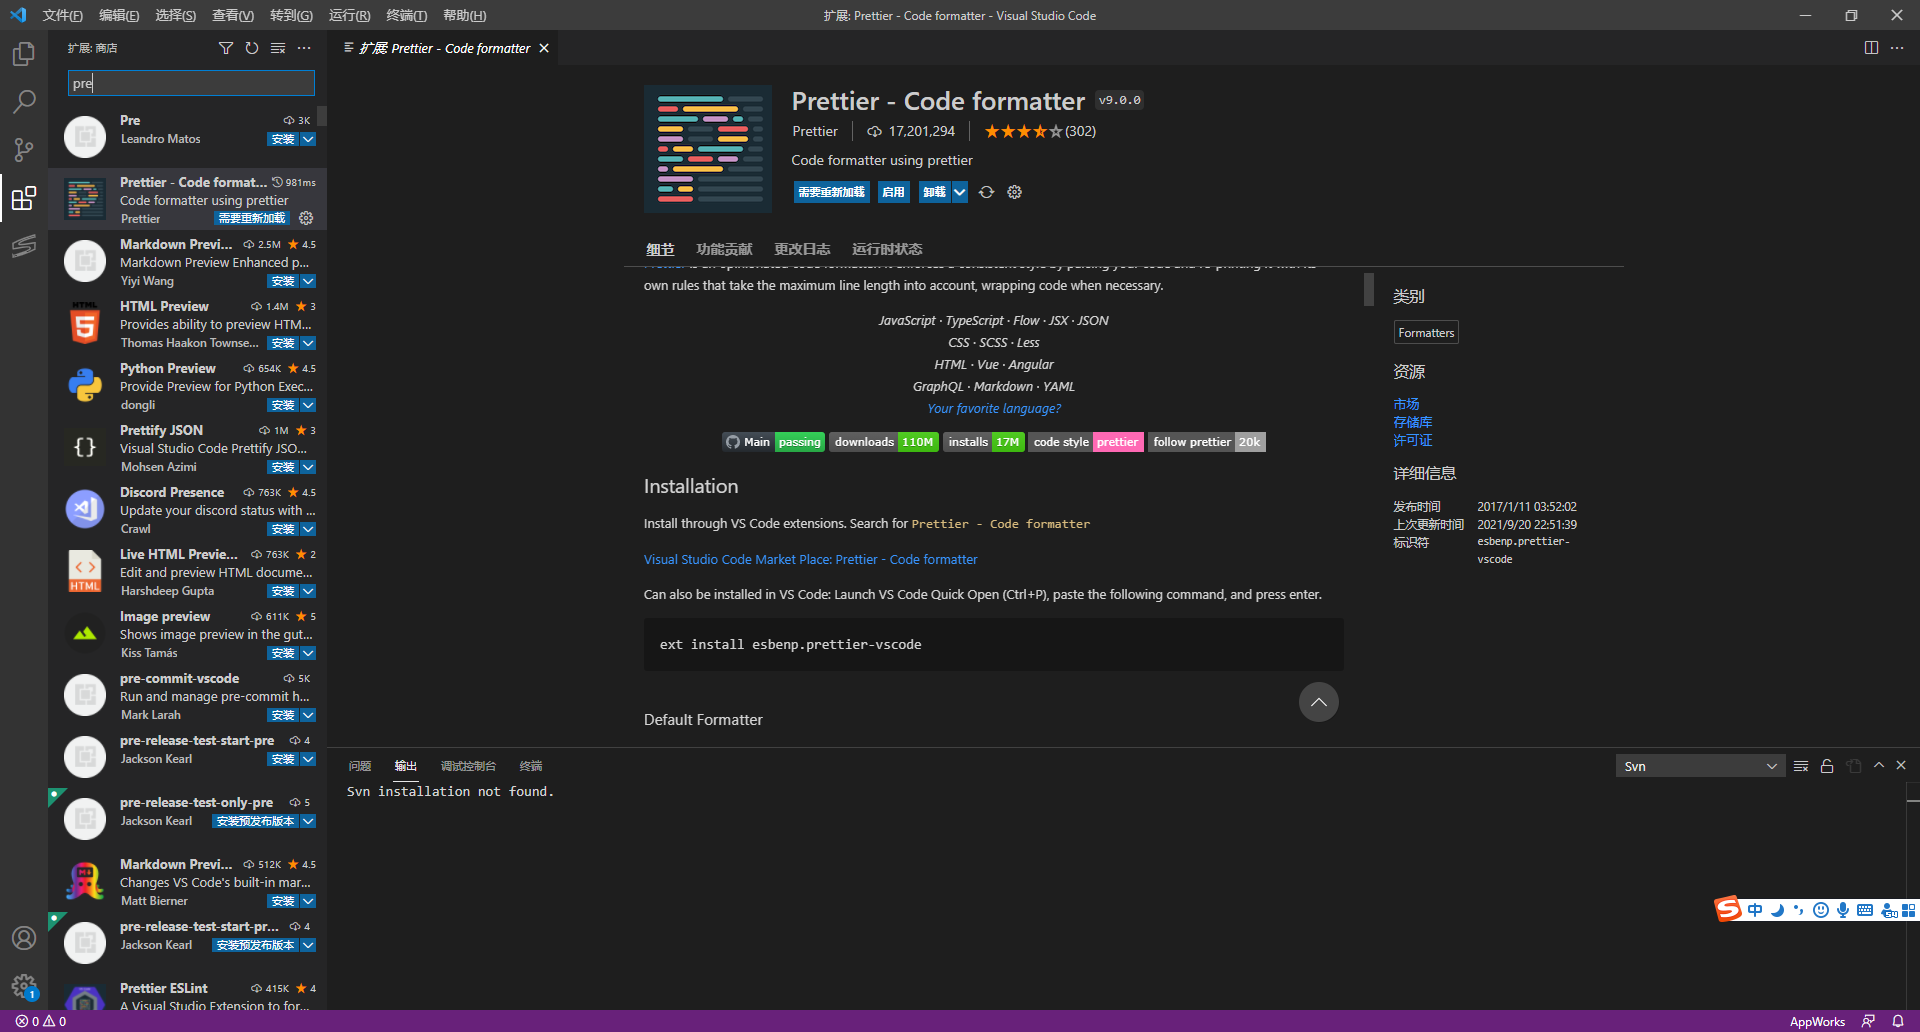Image resolution: width=1920 pixels, height=1032 pixels.
Task: Click sync icon next to uninstall button
Action: coord(986,192)
